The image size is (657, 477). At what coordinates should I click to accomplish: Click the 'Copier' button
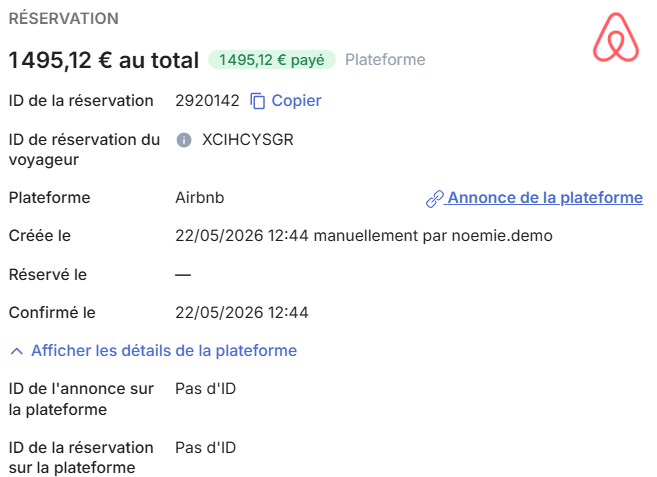click(296, 101)
